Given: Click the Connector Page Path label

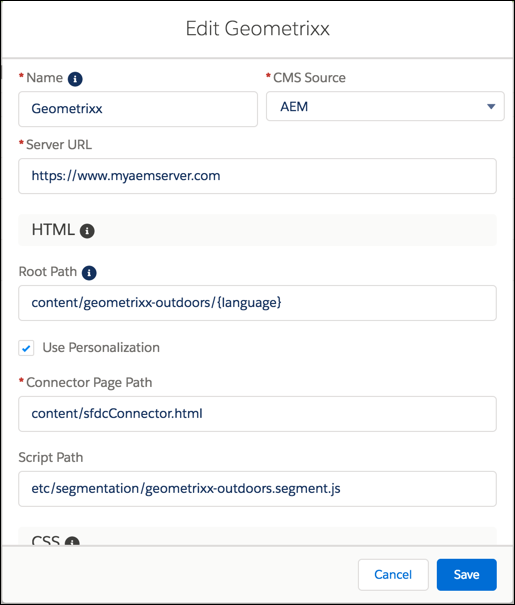Looking at the screenshot, I should click(x=89, y=383).
